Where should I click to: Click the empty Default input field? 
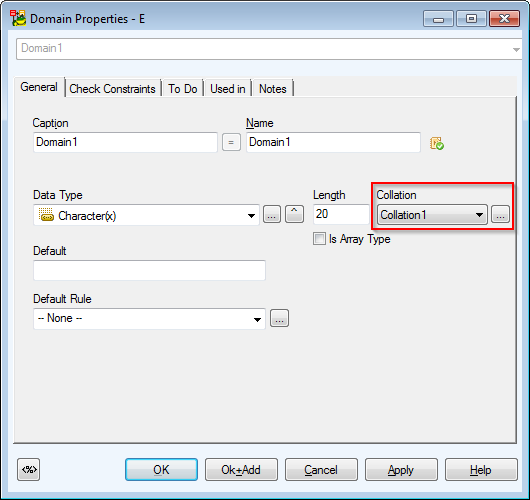149,270
